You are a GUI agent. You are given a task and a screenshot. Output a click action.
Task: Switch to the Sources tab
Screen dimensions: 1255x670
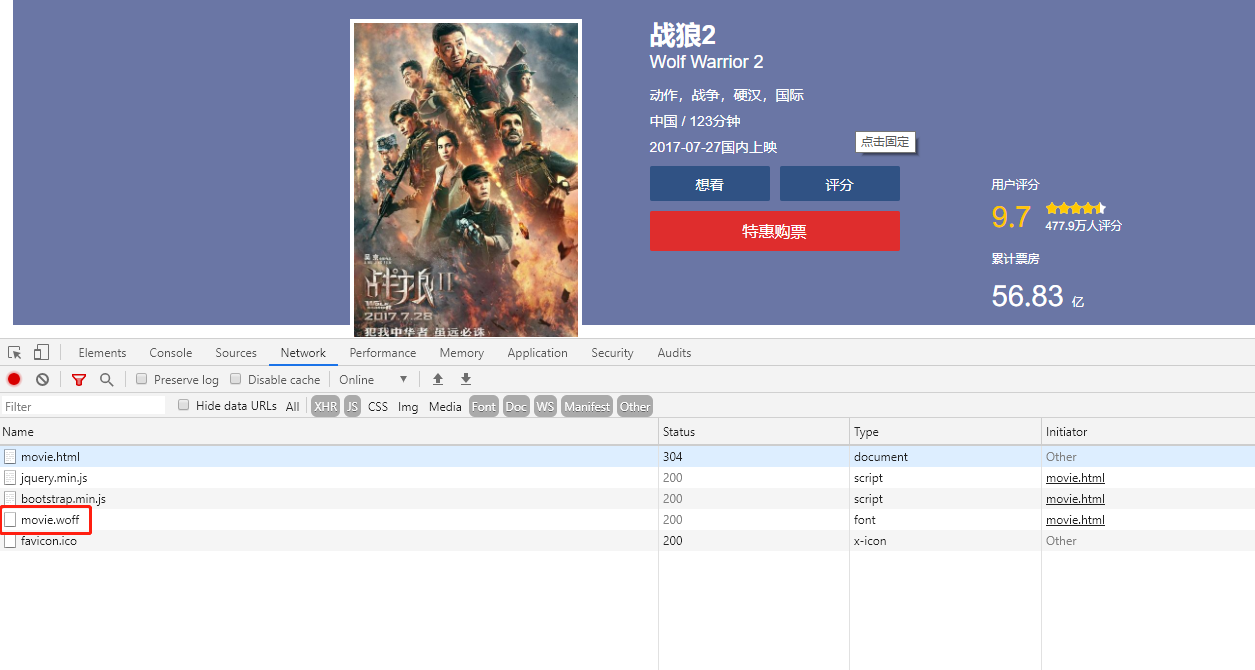point(236,353)
